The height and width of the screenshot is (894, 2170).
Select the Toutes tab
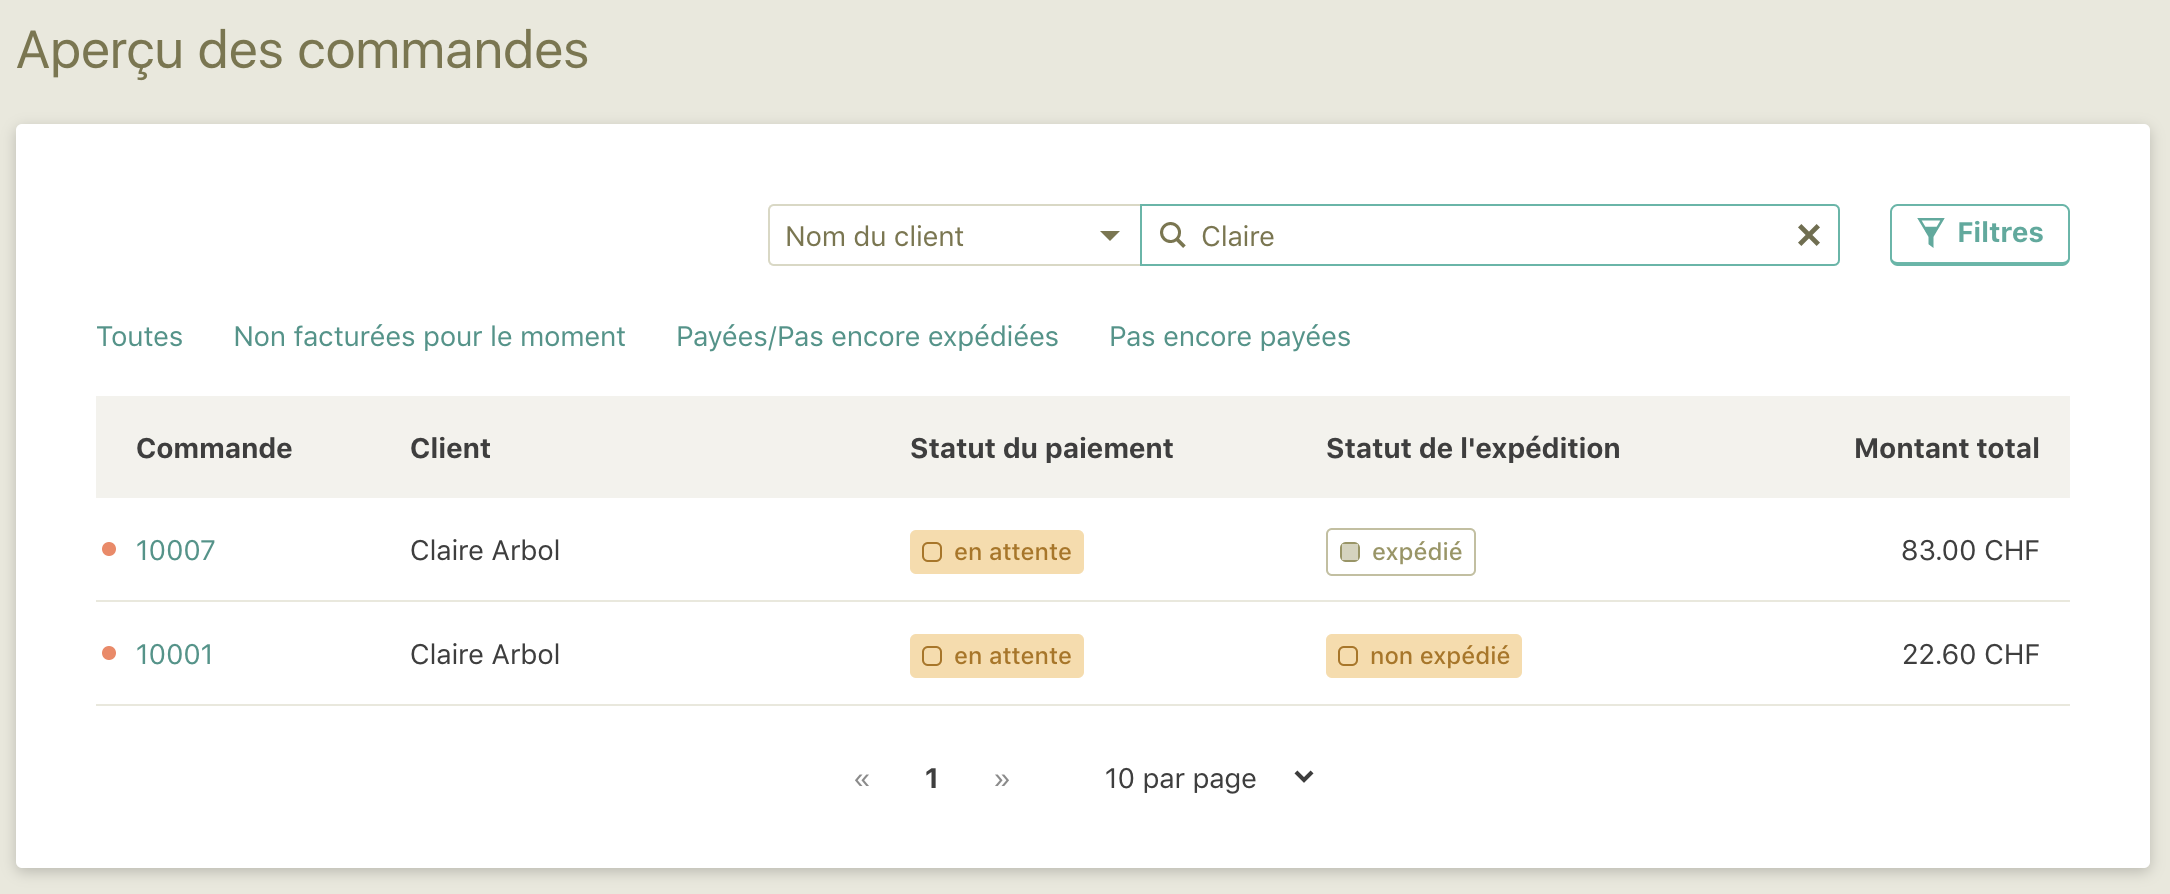140,336
